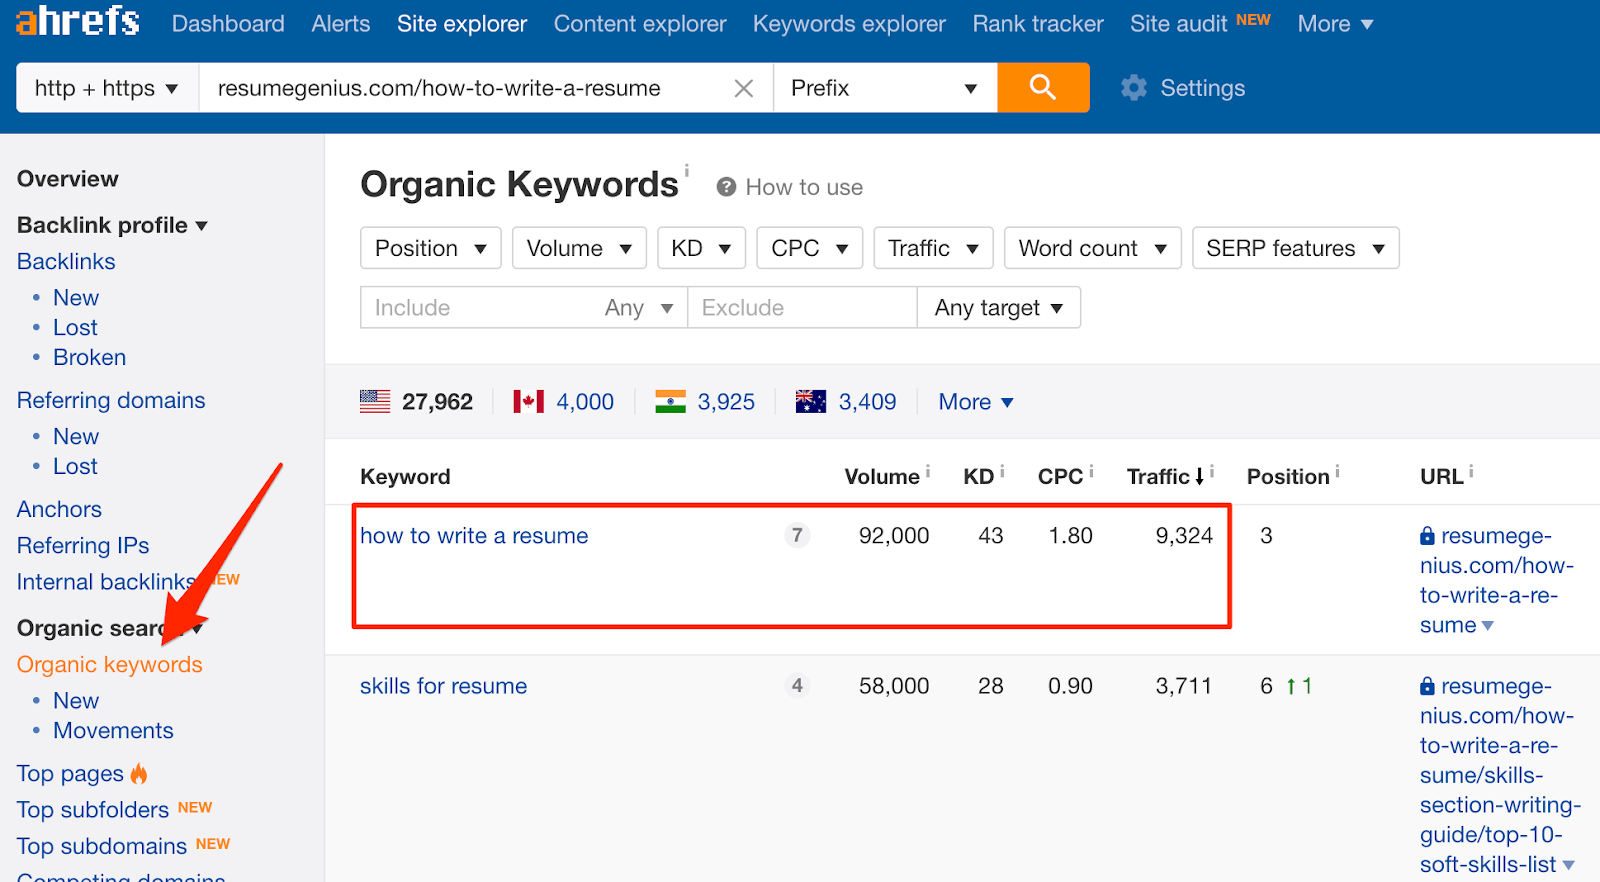1600x882 pixels.
Task: Expand the soft-skills-list URL dropdown arrow
Action: pos(1569,865)
